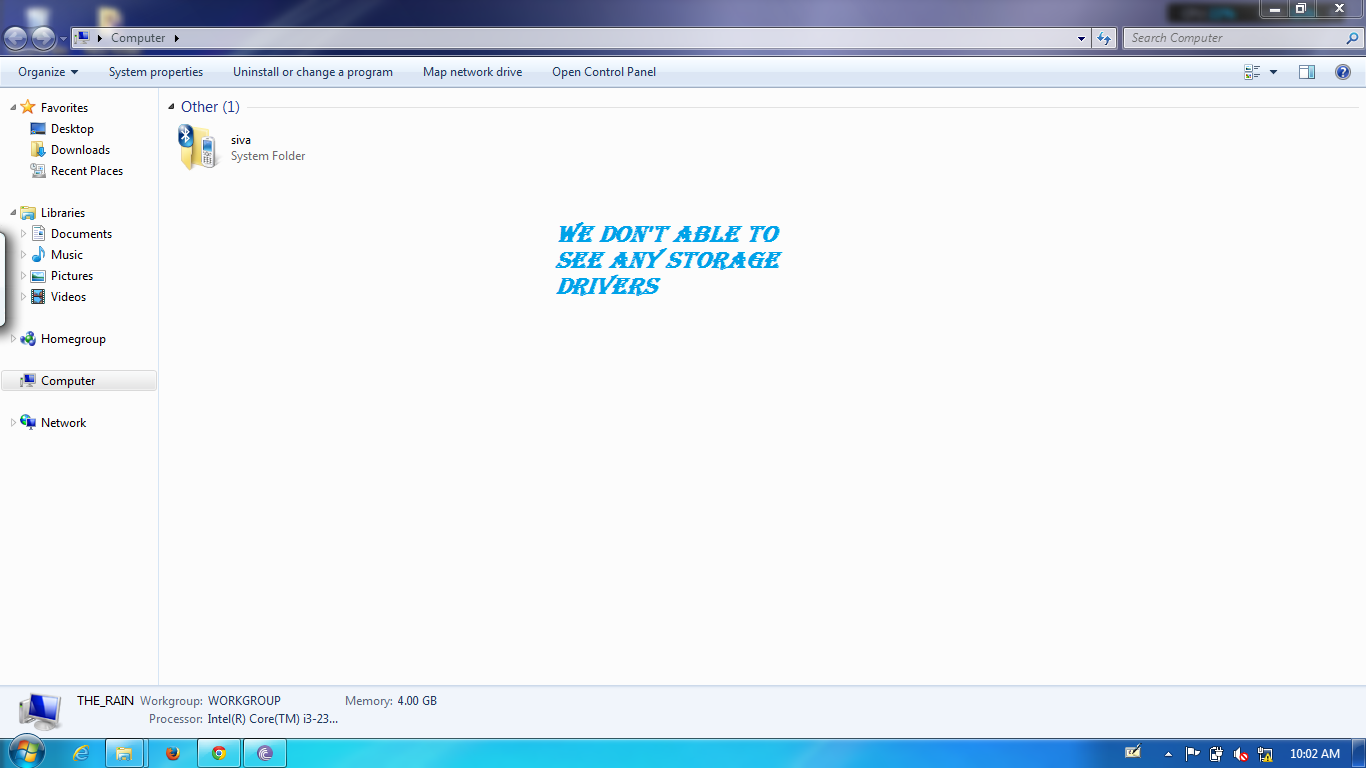Collapse the Other (1) group header arrow
This screenshot has width=1366, height=768.
pos(171,107)
